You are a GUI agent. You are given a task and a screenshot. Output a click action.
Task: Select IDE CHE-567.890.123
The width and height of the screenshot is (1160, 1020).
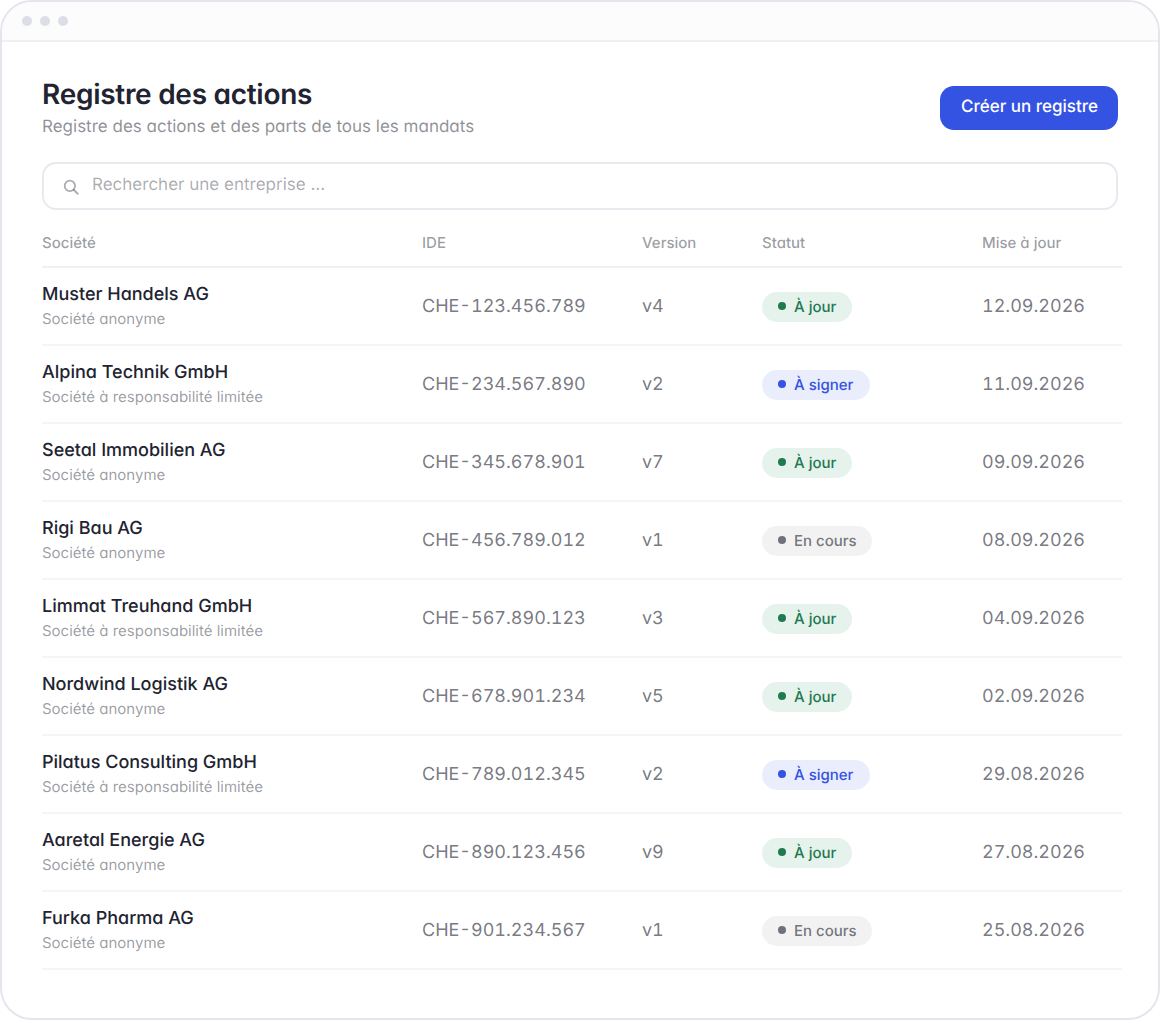pyautogui.click(x=503, y=618)
